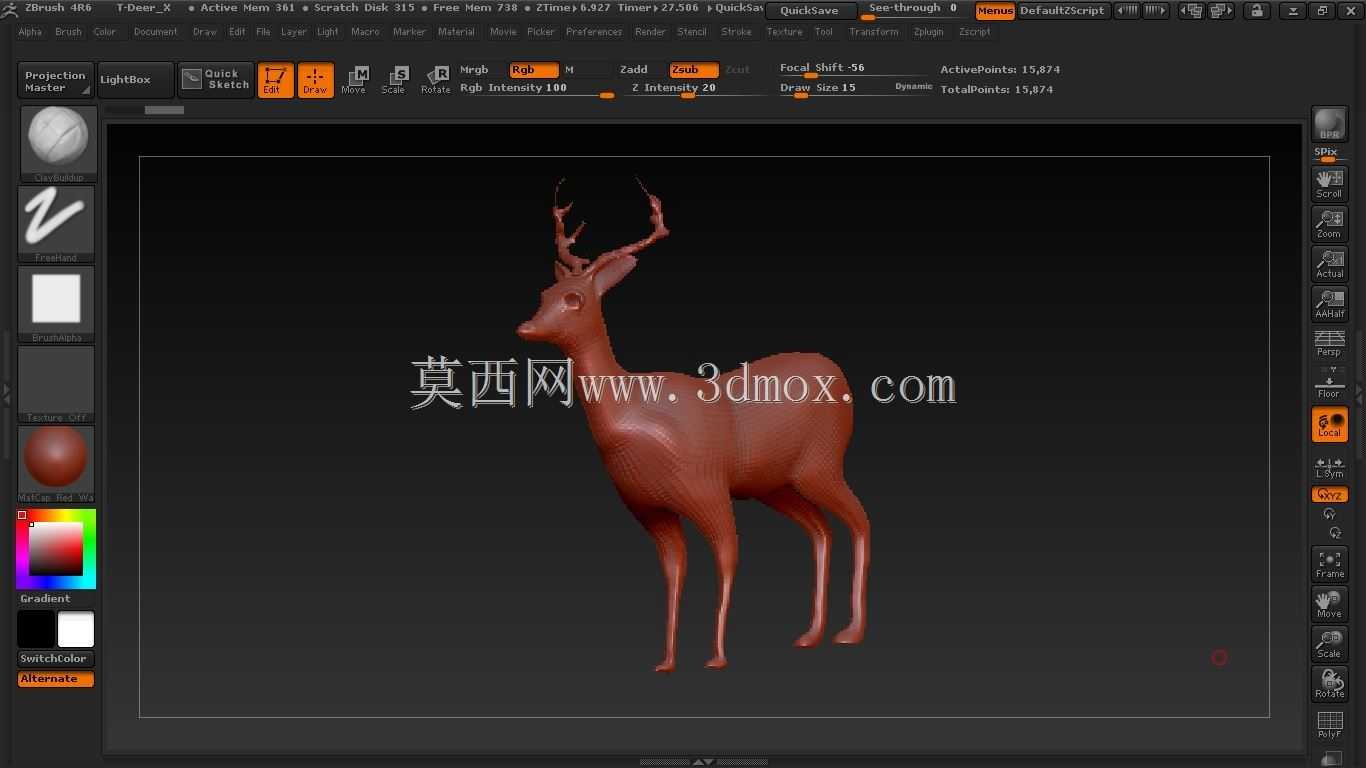Toggle Dynamic draw size
This screenshot has width=1366, height=768.
913,87
